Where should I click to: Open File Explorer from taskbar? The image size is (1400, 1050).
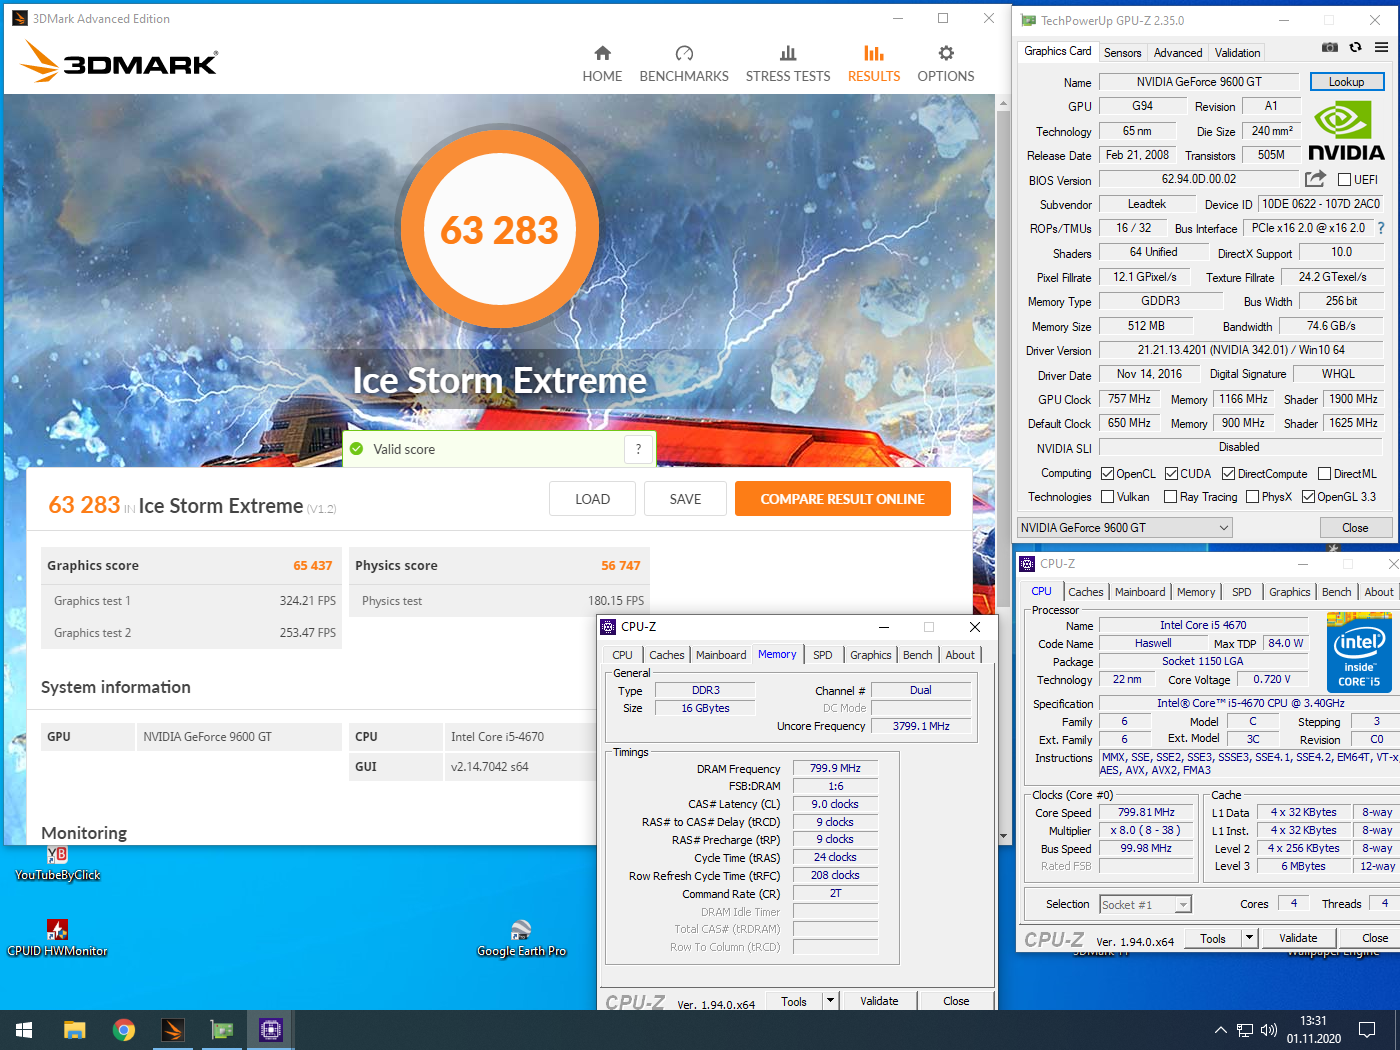(74, 1030)
